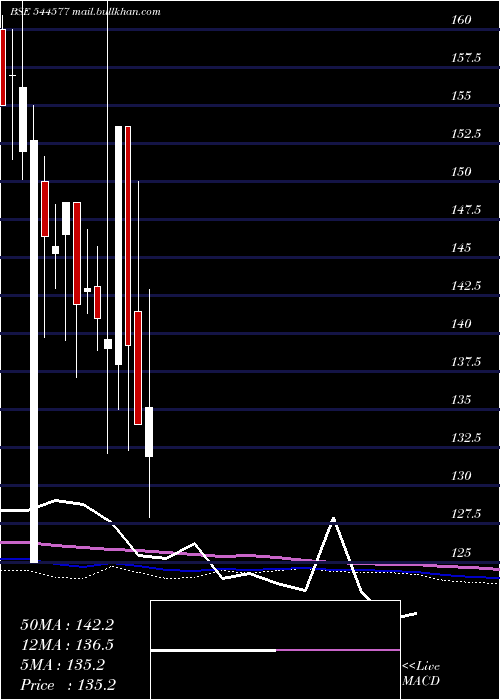This screenshot has height=700, width=500.
Task: Click the 155 price axis label
Action: [461, 96]
